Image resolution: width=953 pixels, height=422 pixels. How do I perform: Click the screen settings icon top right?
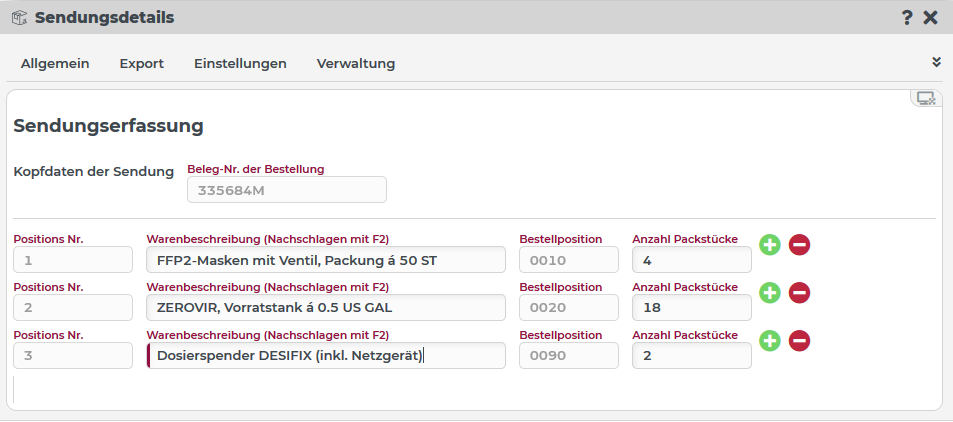point(926,98)
